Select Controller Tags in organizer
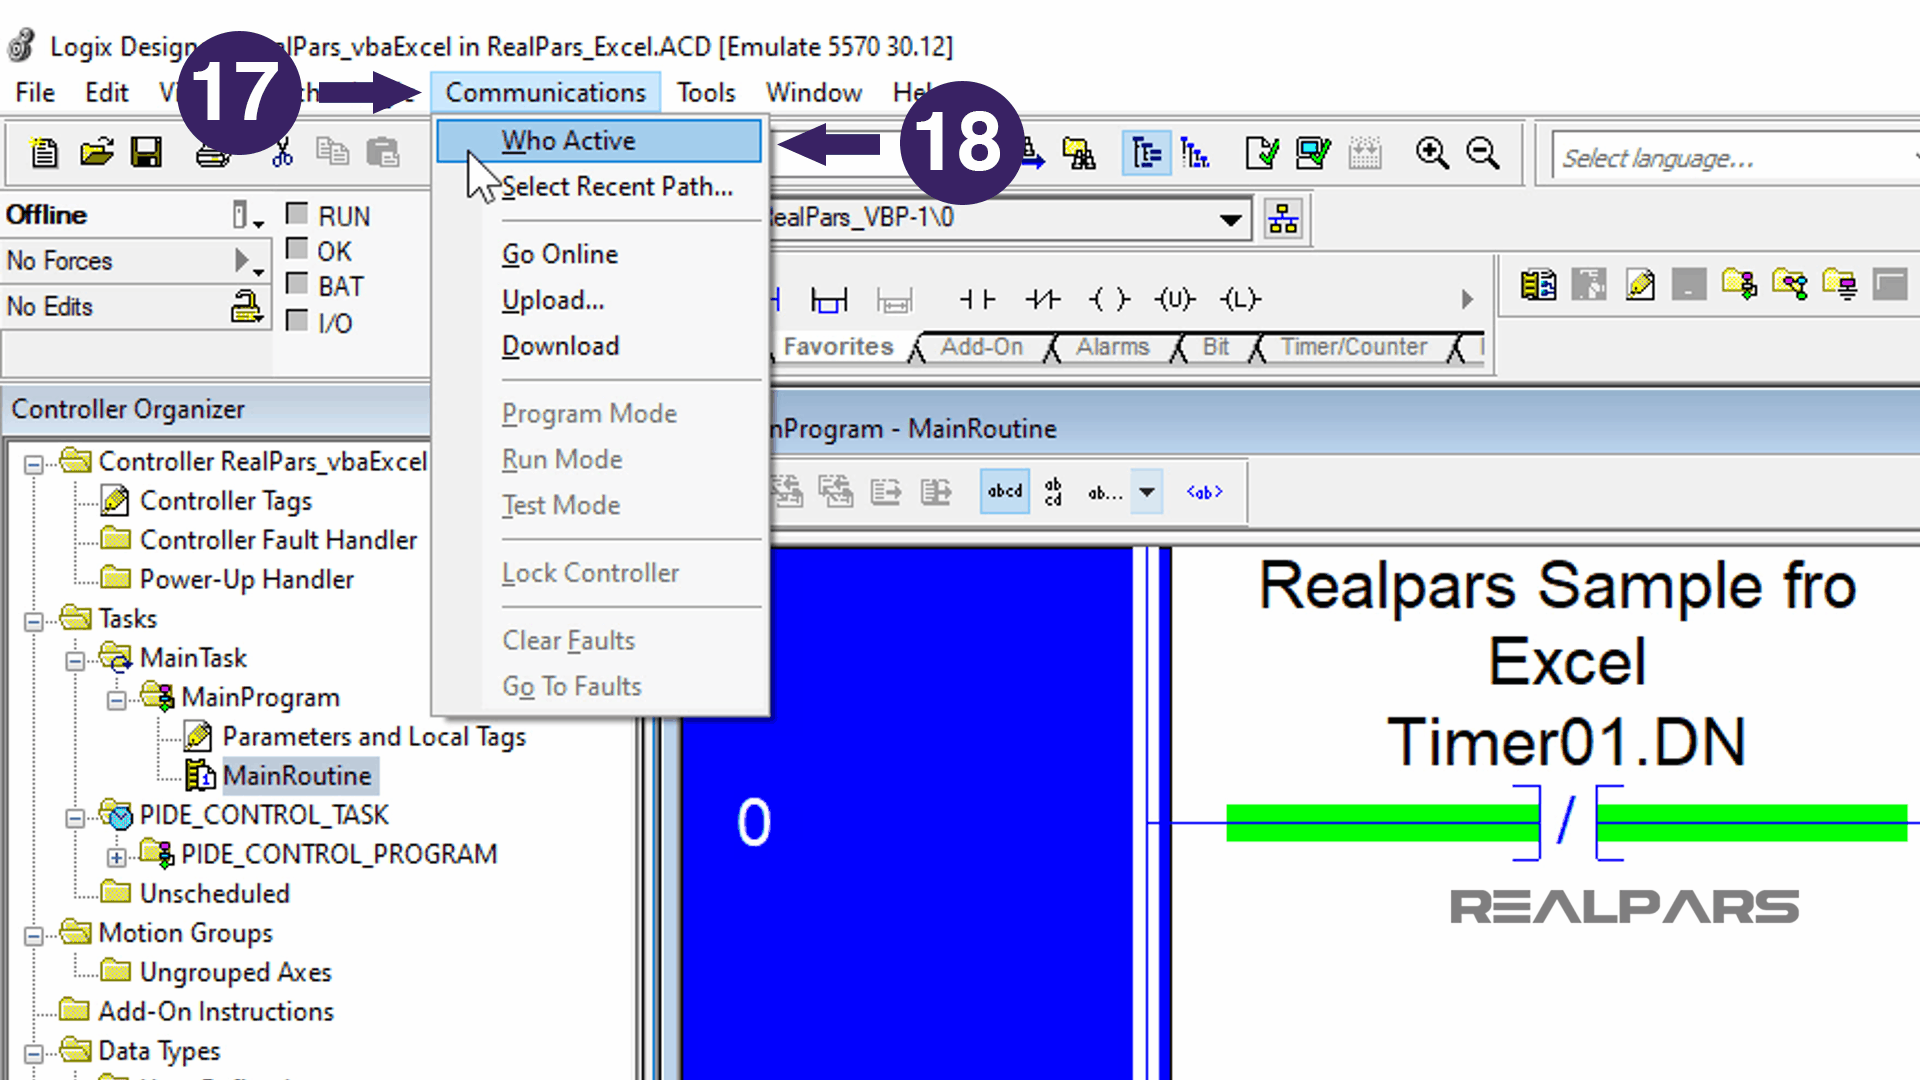 (226, 500)
